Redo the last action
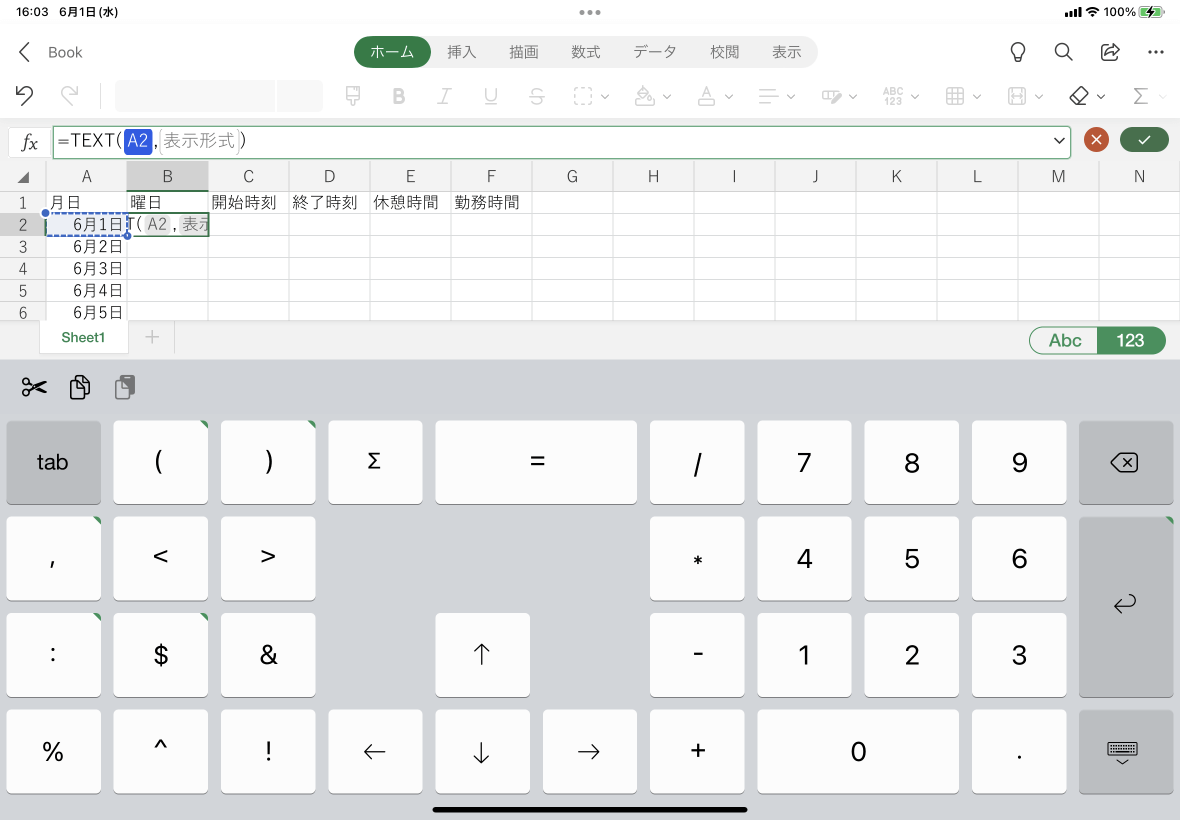This screenshot has width=1180, height=820. click(69, 96)
